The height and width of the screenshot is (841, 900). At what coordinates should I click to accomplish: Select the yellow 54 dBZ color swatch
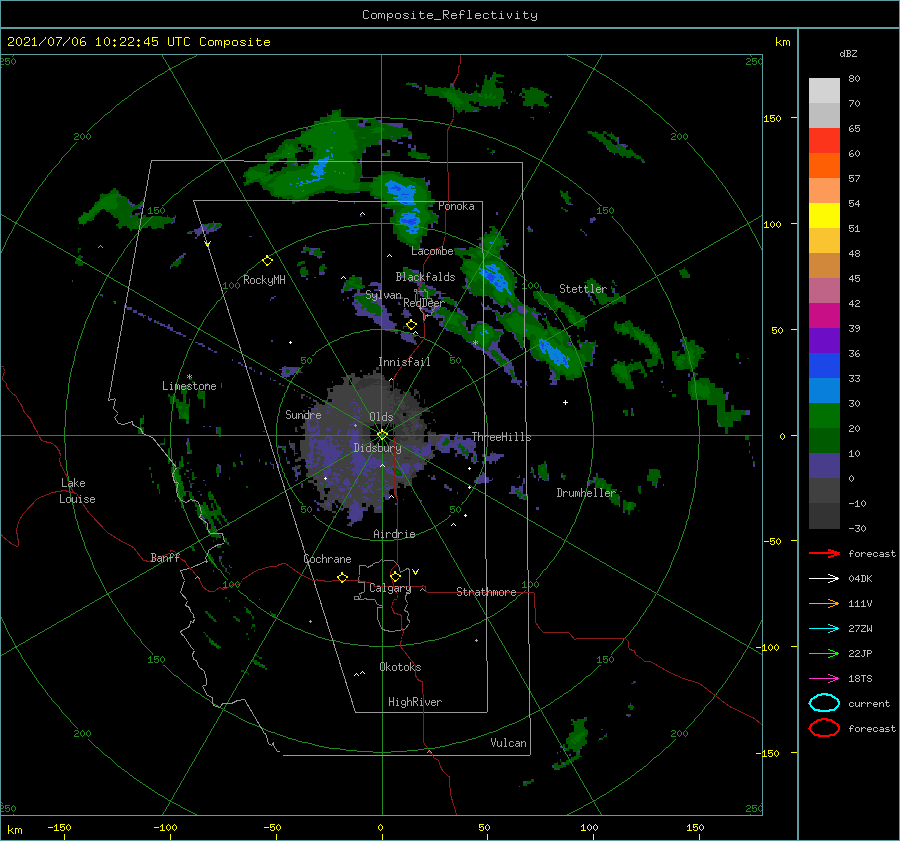[x=824, y=216]
